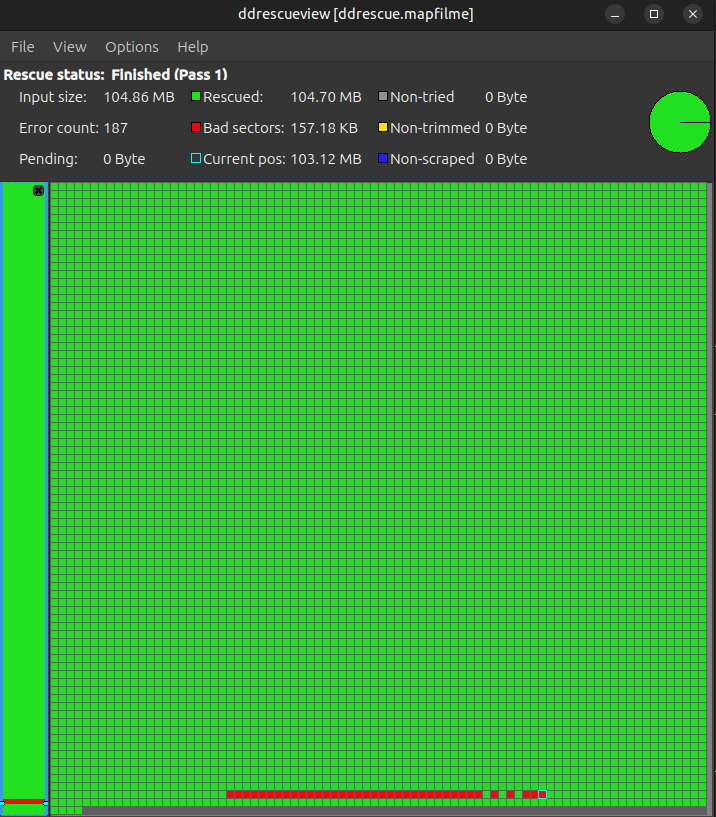Click the cyan Current pos legend square
Image resolution: width=716 pixels, height=817 pixels.
(196, 159)
